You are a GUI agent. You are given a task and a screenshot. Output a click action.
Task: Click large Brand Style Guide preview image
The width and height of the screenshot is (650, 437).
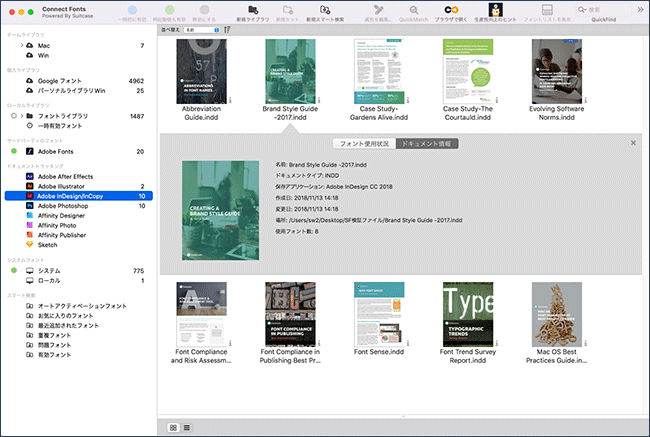tap(221, 211)
